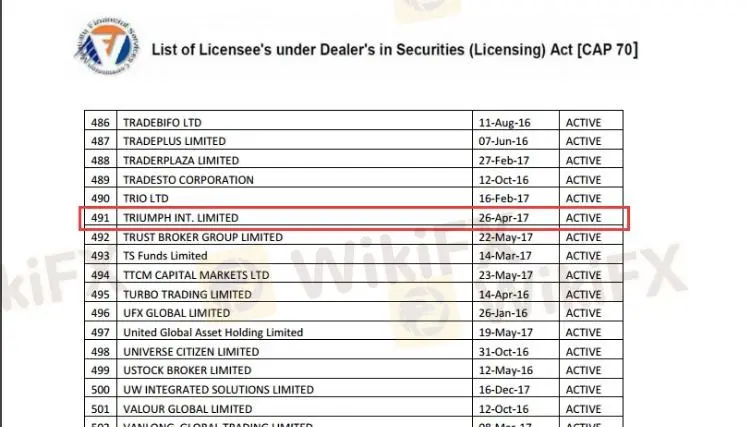
Task: Select TTCM CAPITAL MARKETS LTD entry
Action: click(x=196, y=275)
